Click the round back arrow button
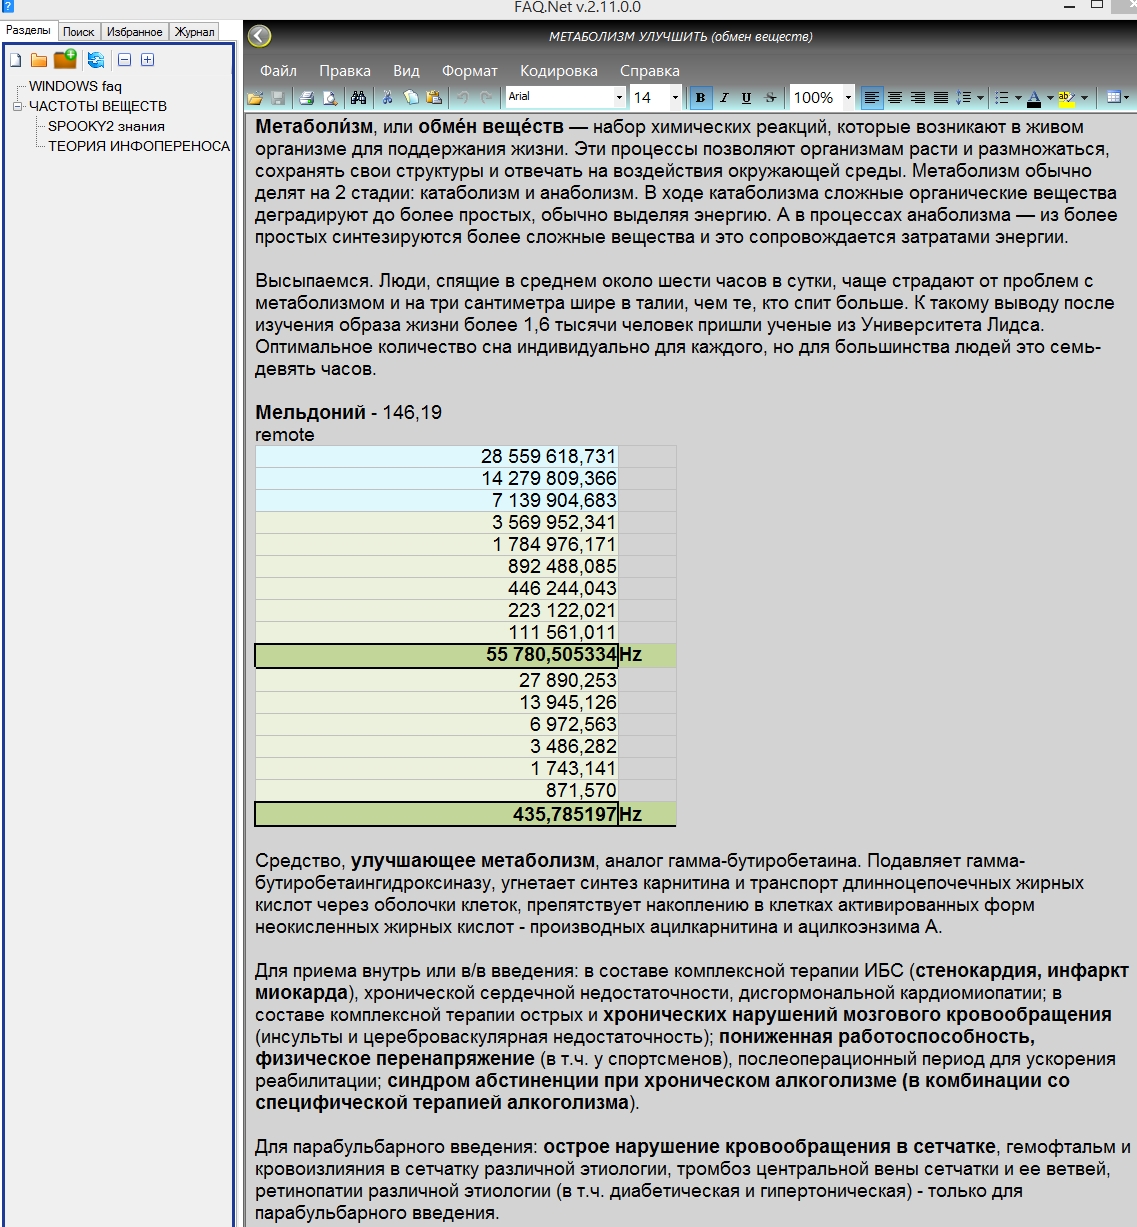This screenshot has width=1137, height=1227. (x=259, y=37)
